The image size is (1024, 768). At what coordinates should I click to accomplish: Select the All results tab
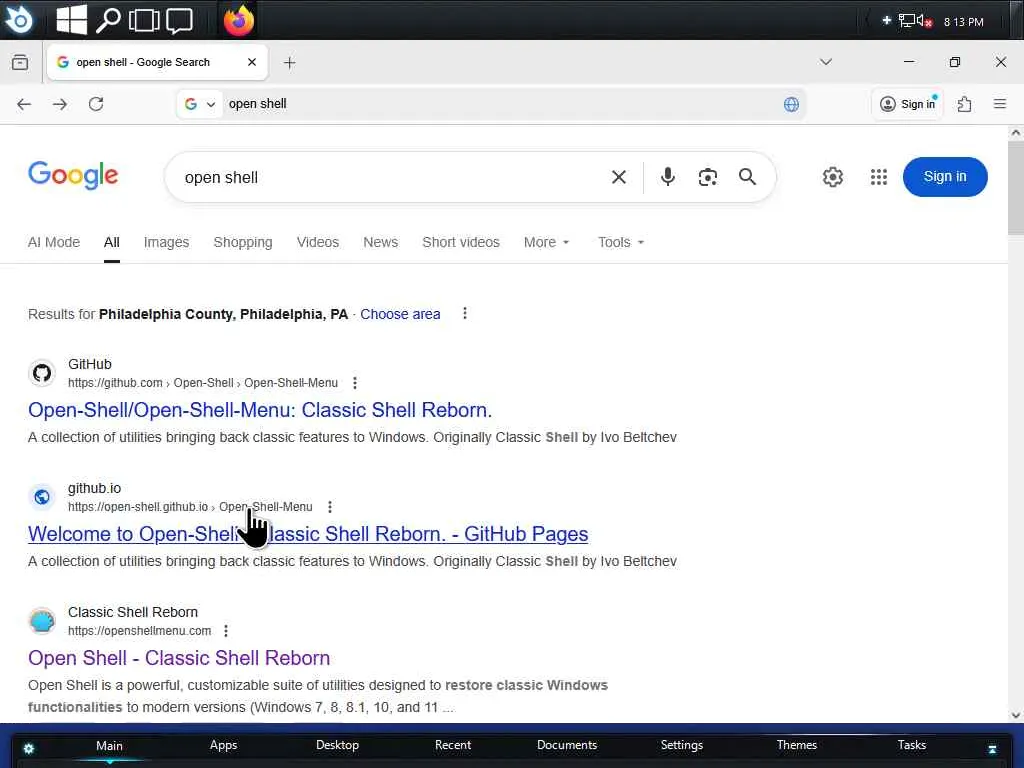pos(112,242)
